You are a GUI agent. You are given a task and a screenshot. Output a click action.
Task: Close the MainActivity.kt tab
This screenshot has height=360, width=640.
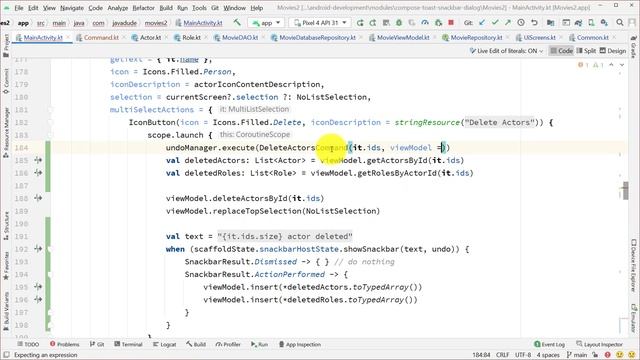68,38
